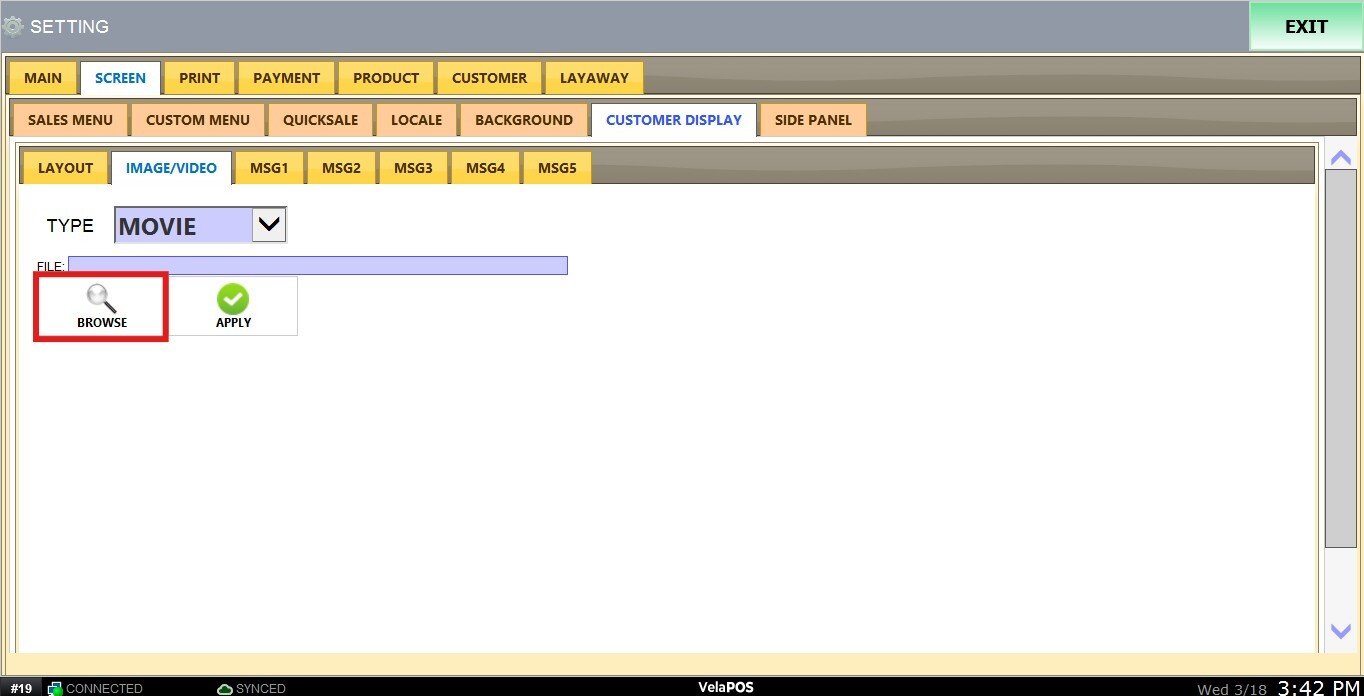The width and height of the screenshot is (1364, 696).
Task: Switch to the MAIN settings tab
Action: [x=43, y=78]
